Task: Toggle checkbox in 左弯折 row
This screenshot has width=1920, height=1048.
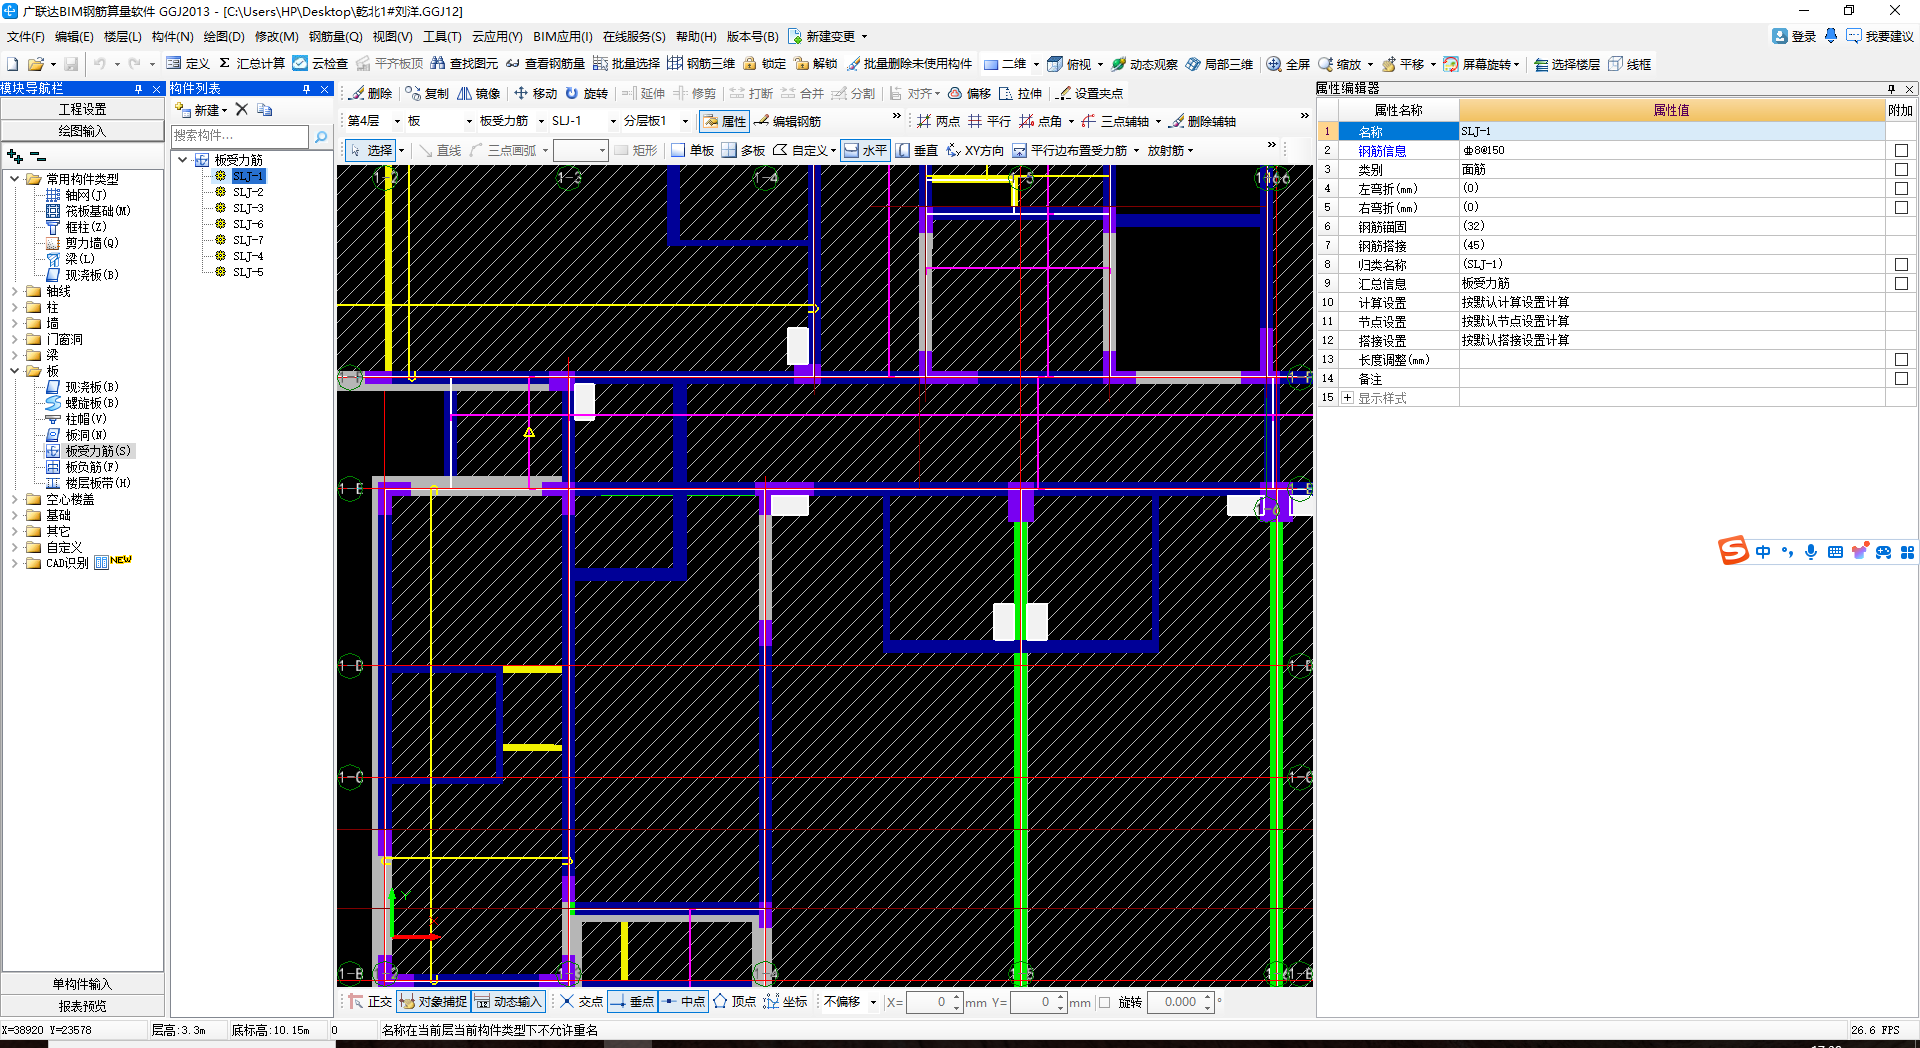Action: [x=1901, y=188]
